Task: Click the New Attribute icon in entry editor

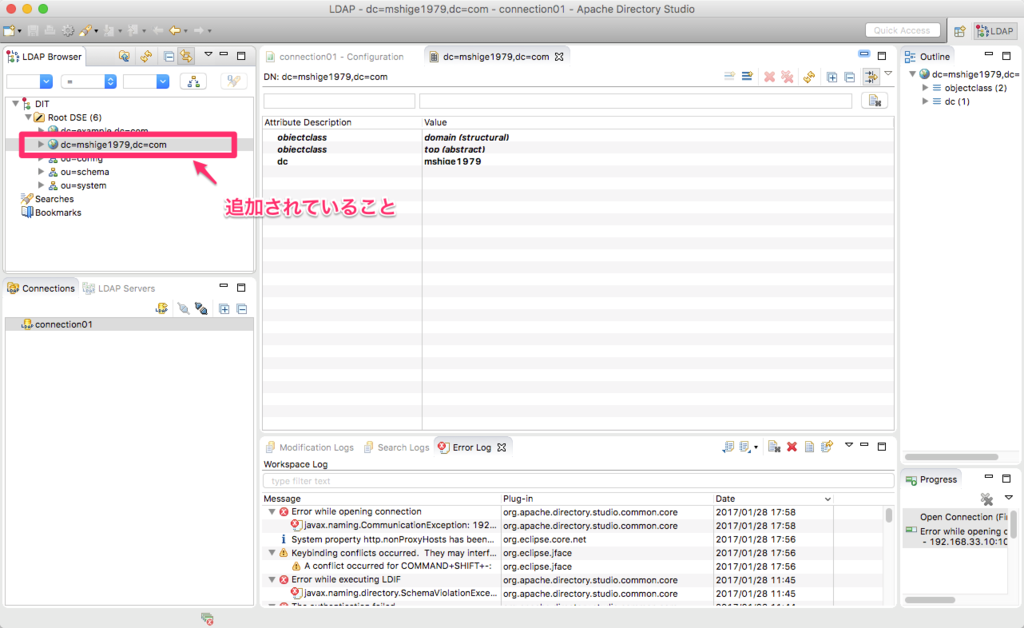Action: click(729, 77)
